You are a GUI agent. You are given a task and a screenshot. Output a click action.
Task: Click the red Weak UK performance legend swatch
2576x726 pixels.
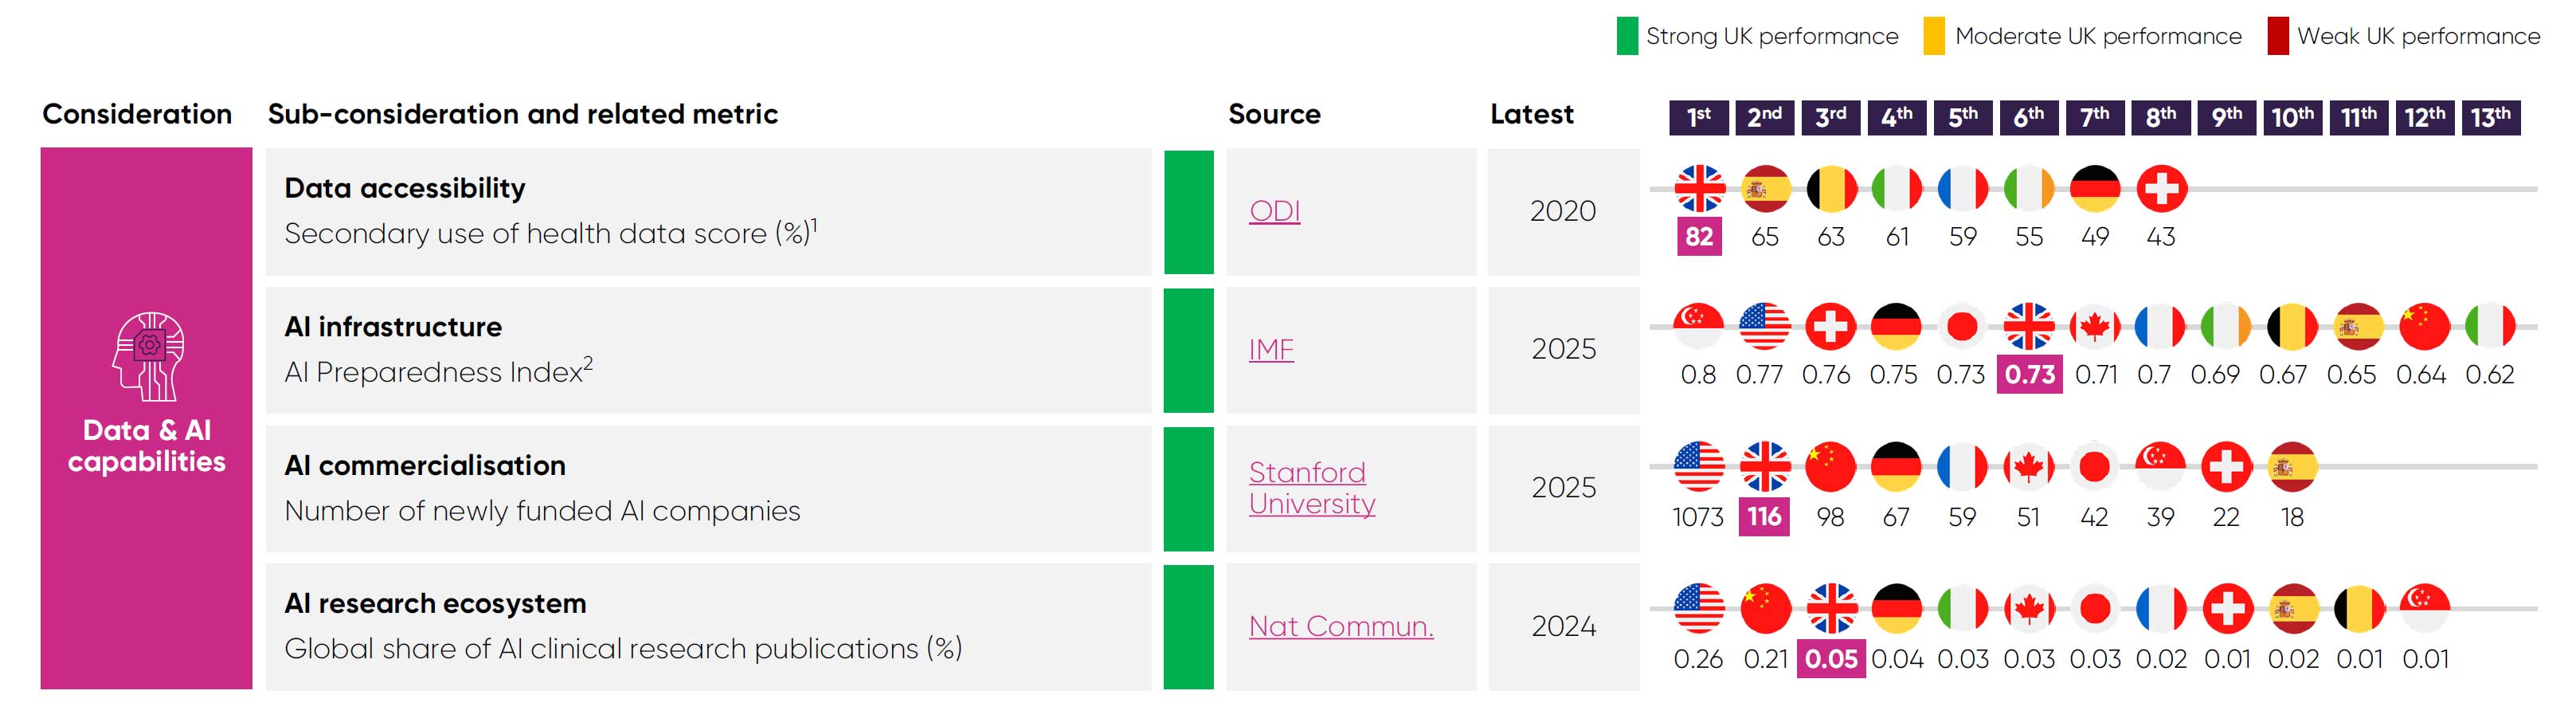coord(2278,36)
